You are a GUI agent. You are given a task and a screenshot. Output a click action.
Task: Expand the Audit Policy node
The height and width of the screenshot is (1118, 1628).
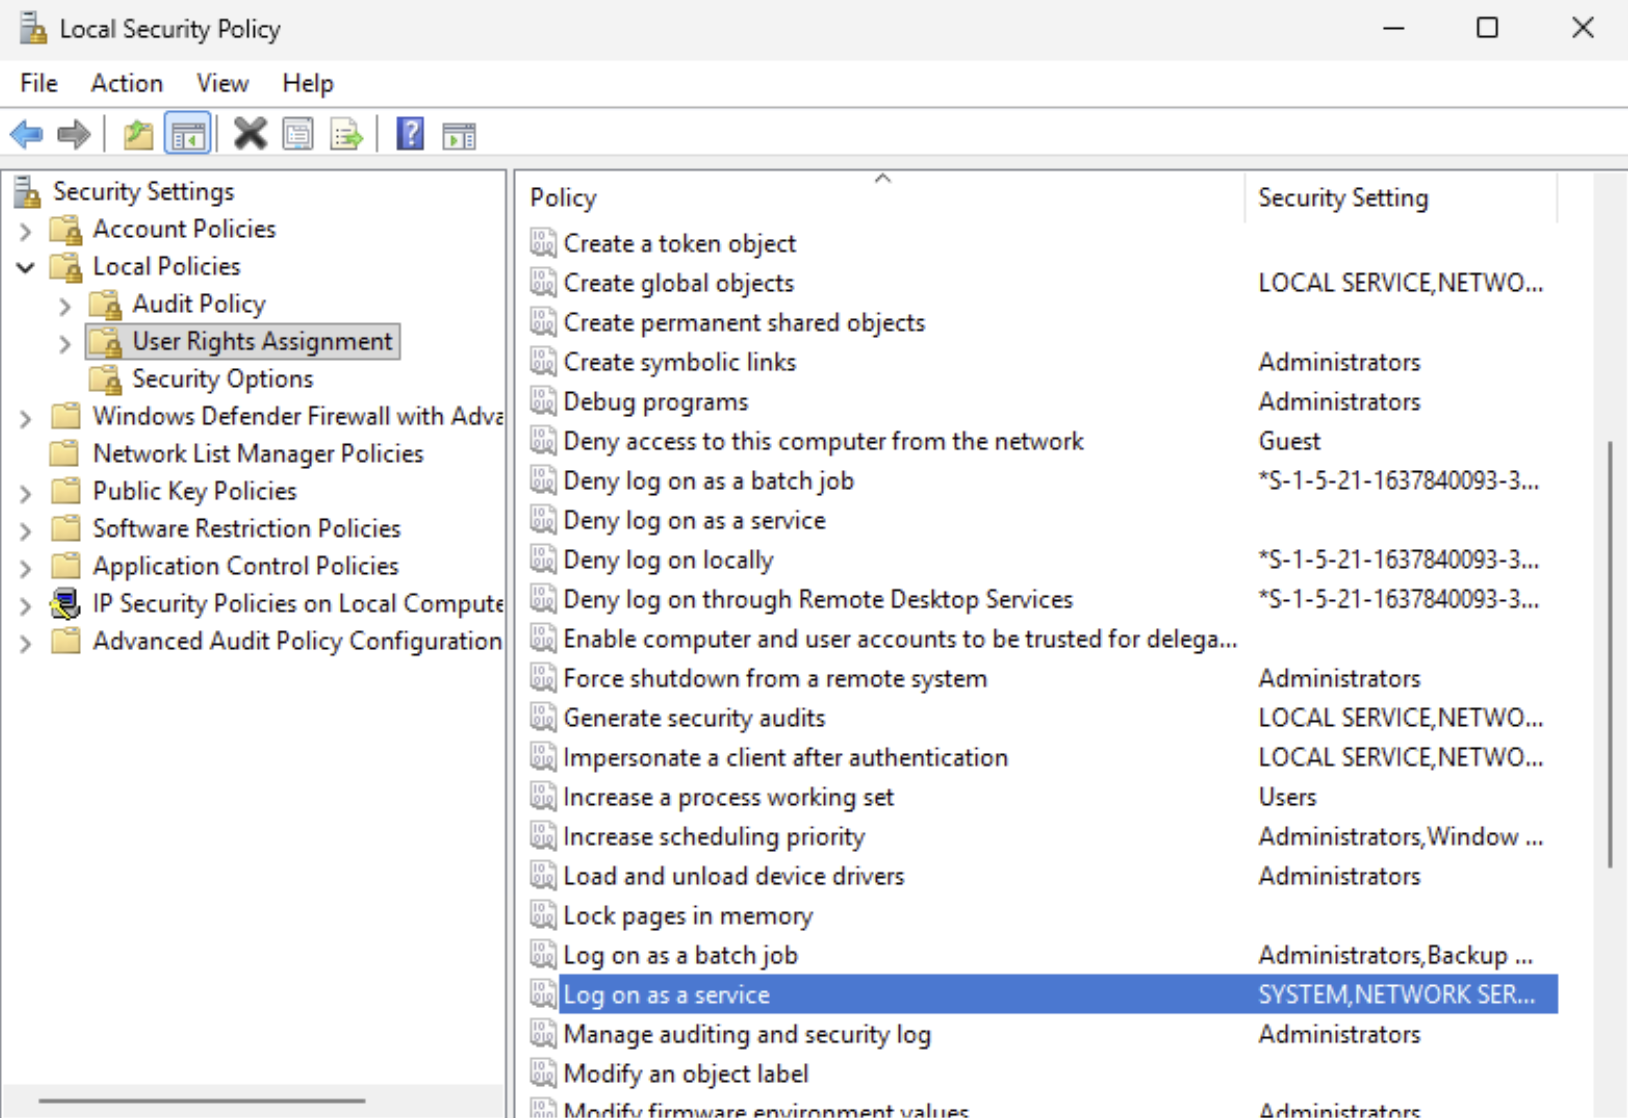point(65,305)
